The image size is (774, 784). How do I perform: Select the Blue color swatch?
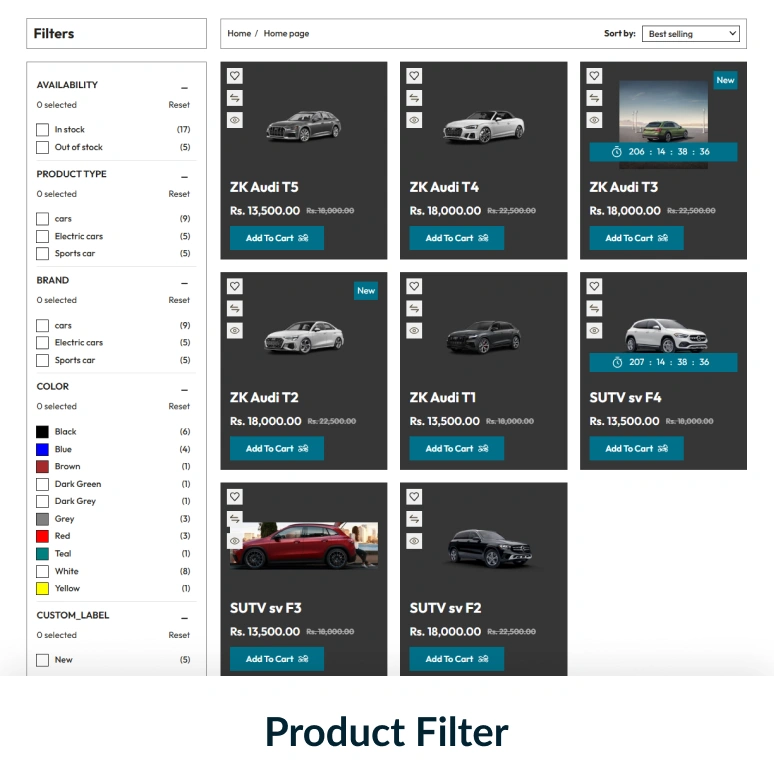coord(42,450)
